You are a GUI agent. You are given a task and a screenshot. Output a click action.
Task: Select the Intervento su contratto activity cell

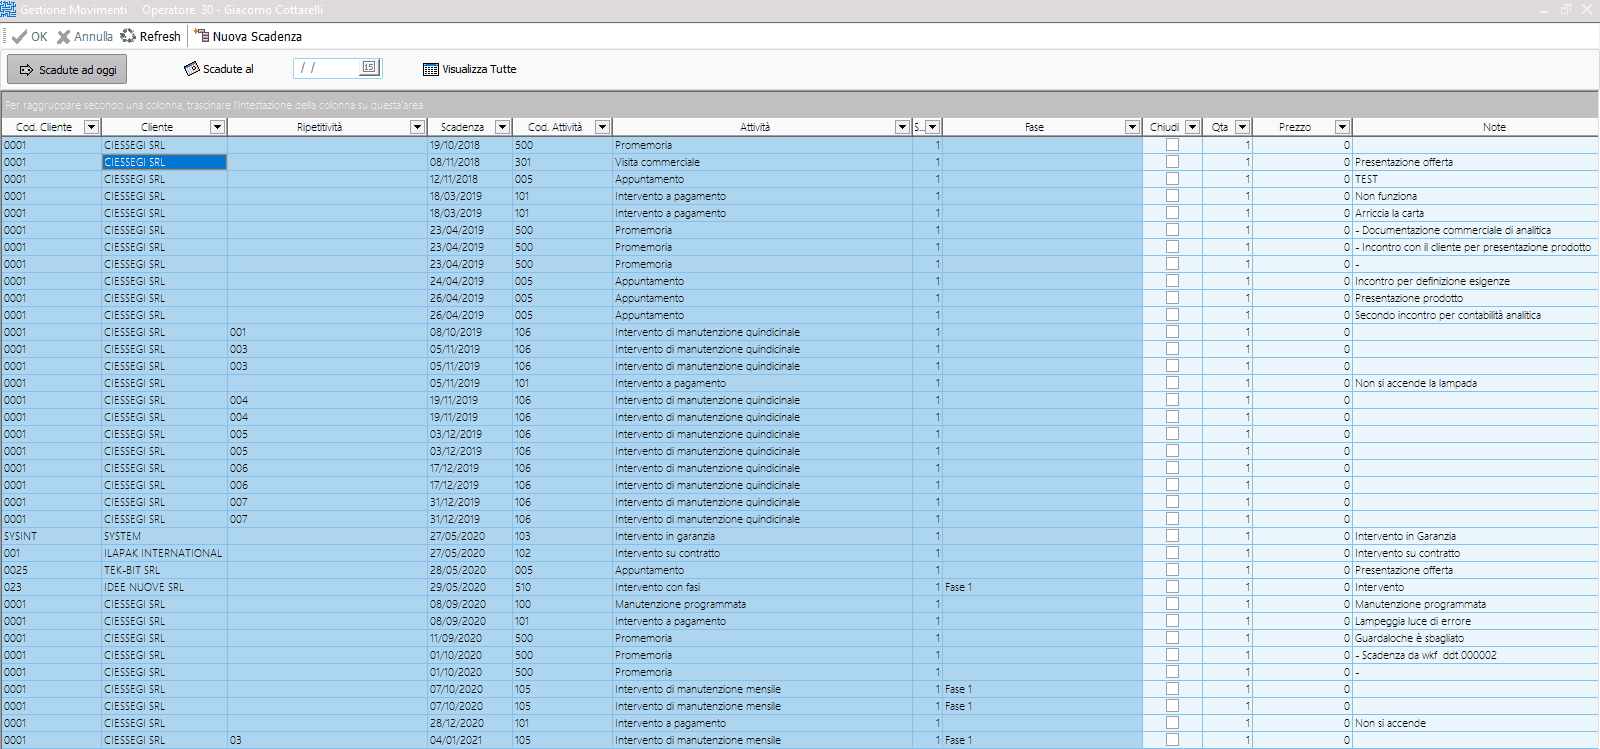(762, 553)
